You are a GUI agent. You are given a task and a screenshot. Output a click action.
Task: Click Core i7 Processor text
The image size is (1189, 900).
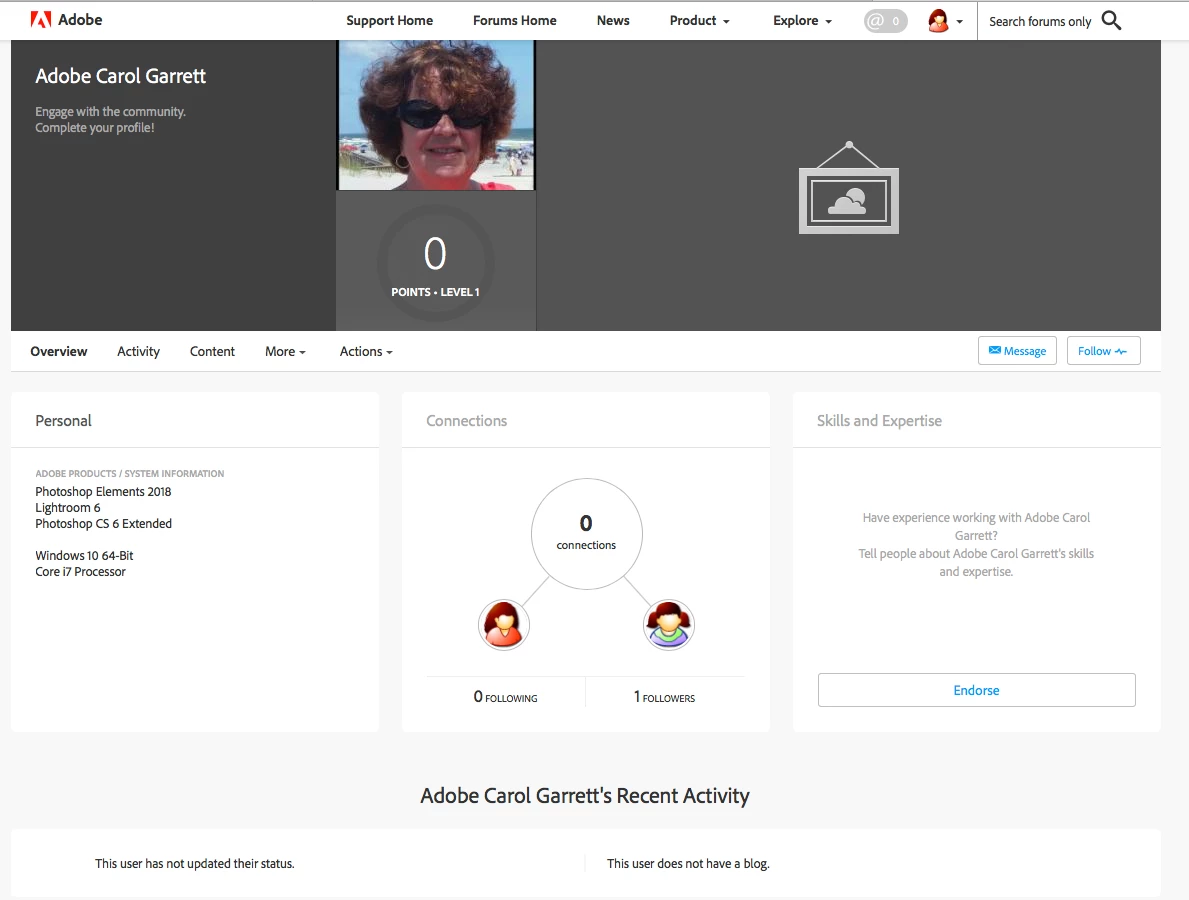tap(80, 571)
